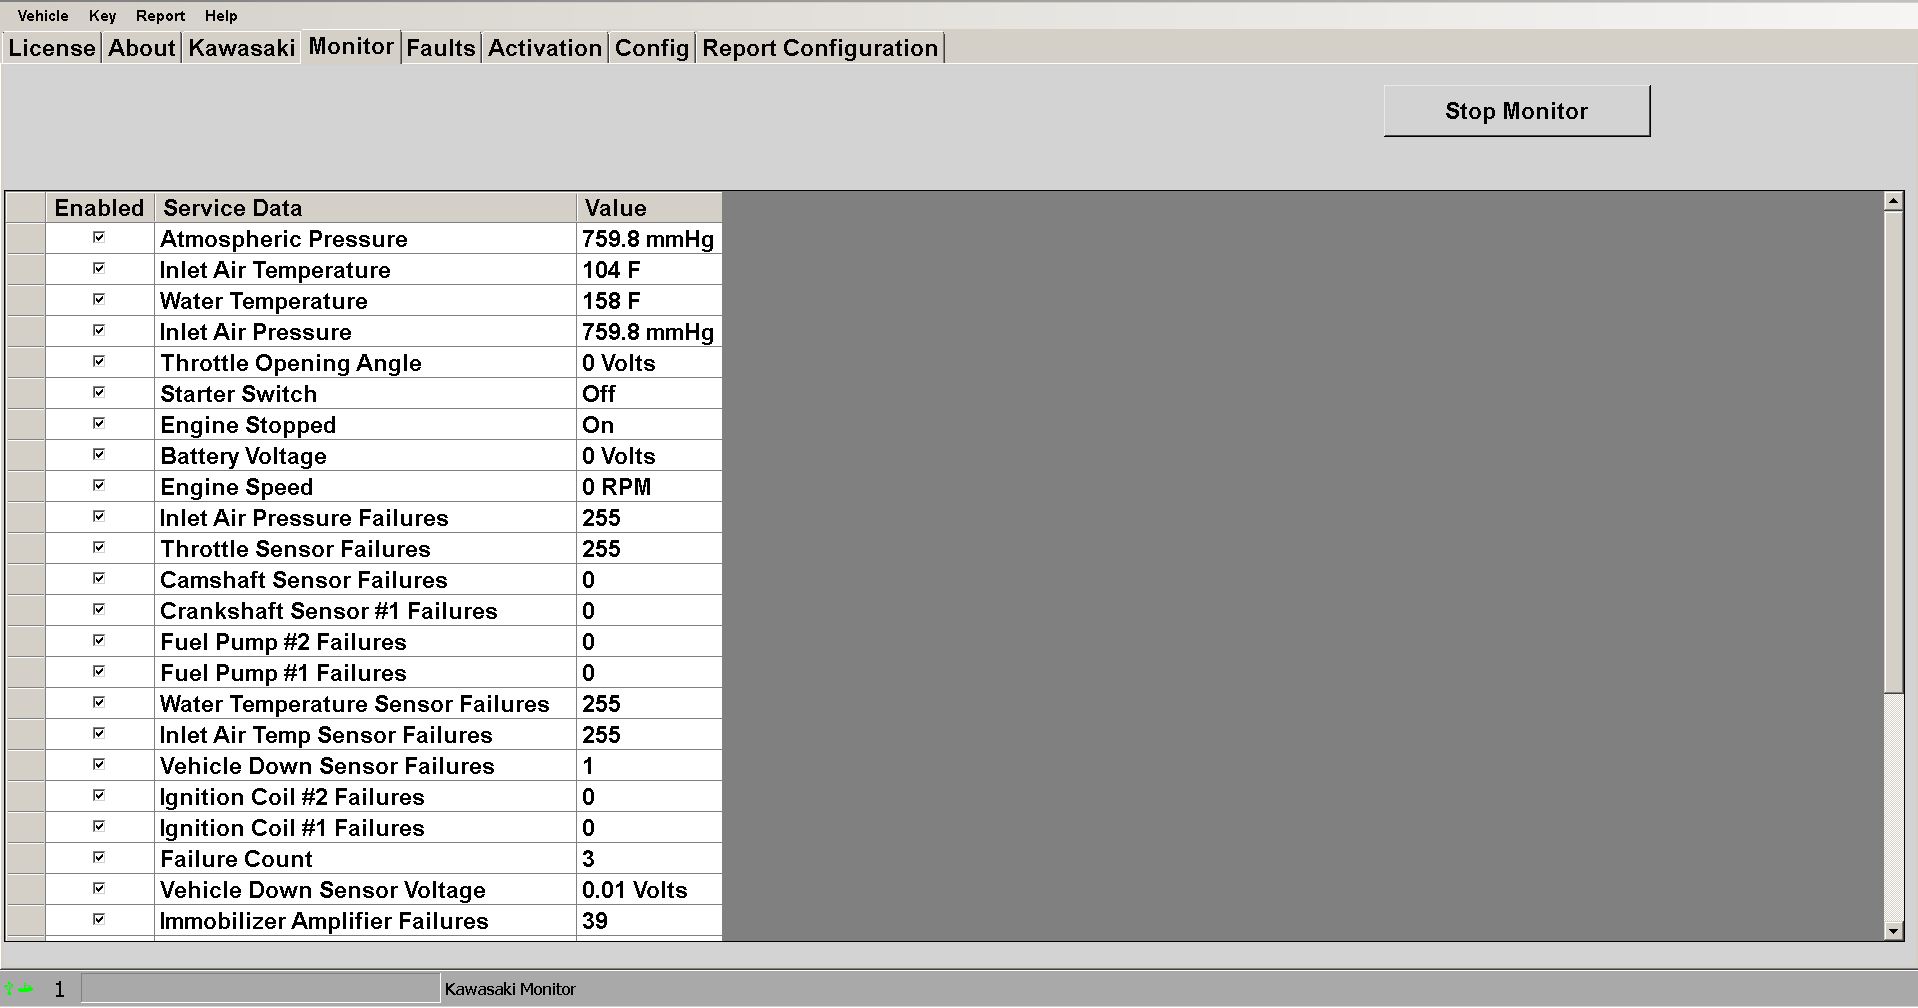Screen dimensions: 1918x1008
Task: Select Ignition Coil #1 Failures row
Action: 292,828
